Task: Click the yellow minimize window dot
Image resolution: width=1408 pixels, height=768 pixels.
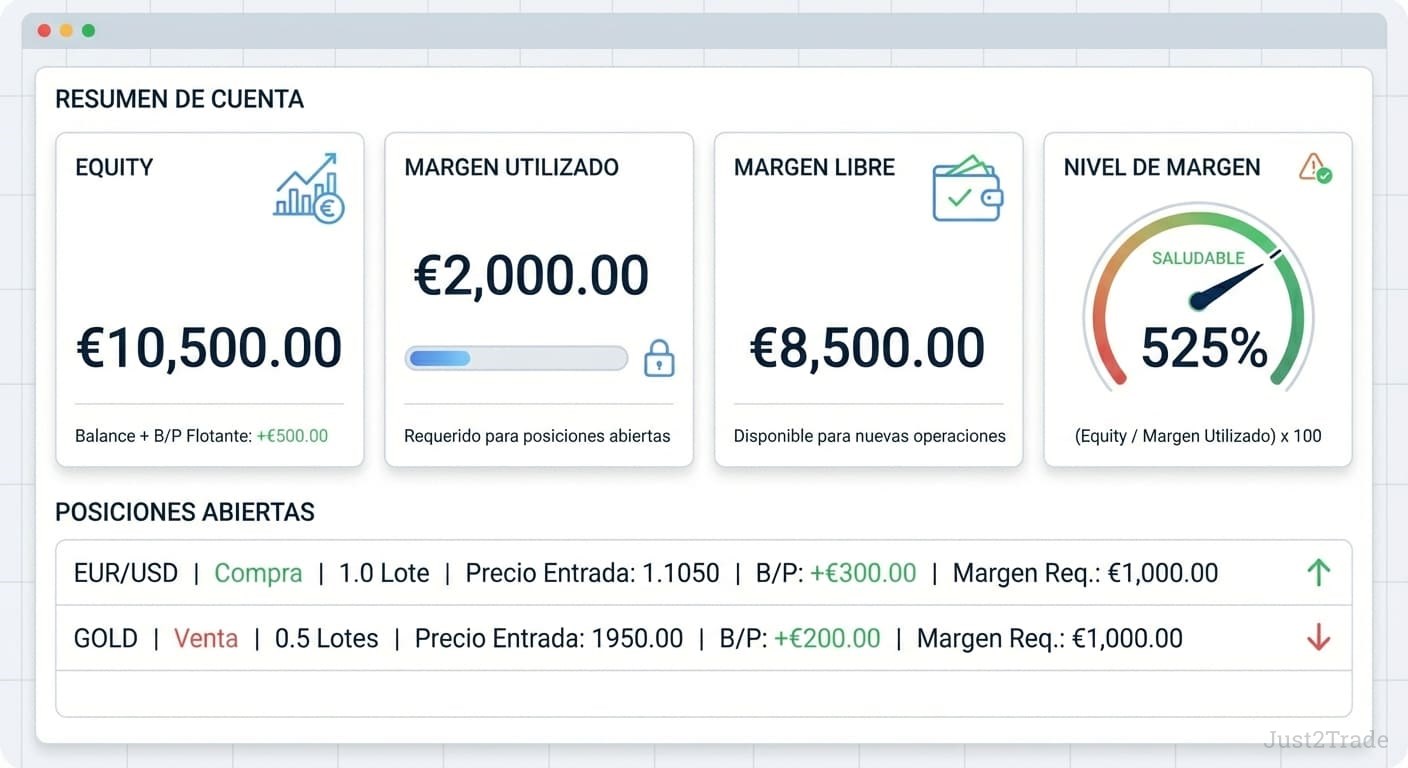Action: (x=66, y=31)
